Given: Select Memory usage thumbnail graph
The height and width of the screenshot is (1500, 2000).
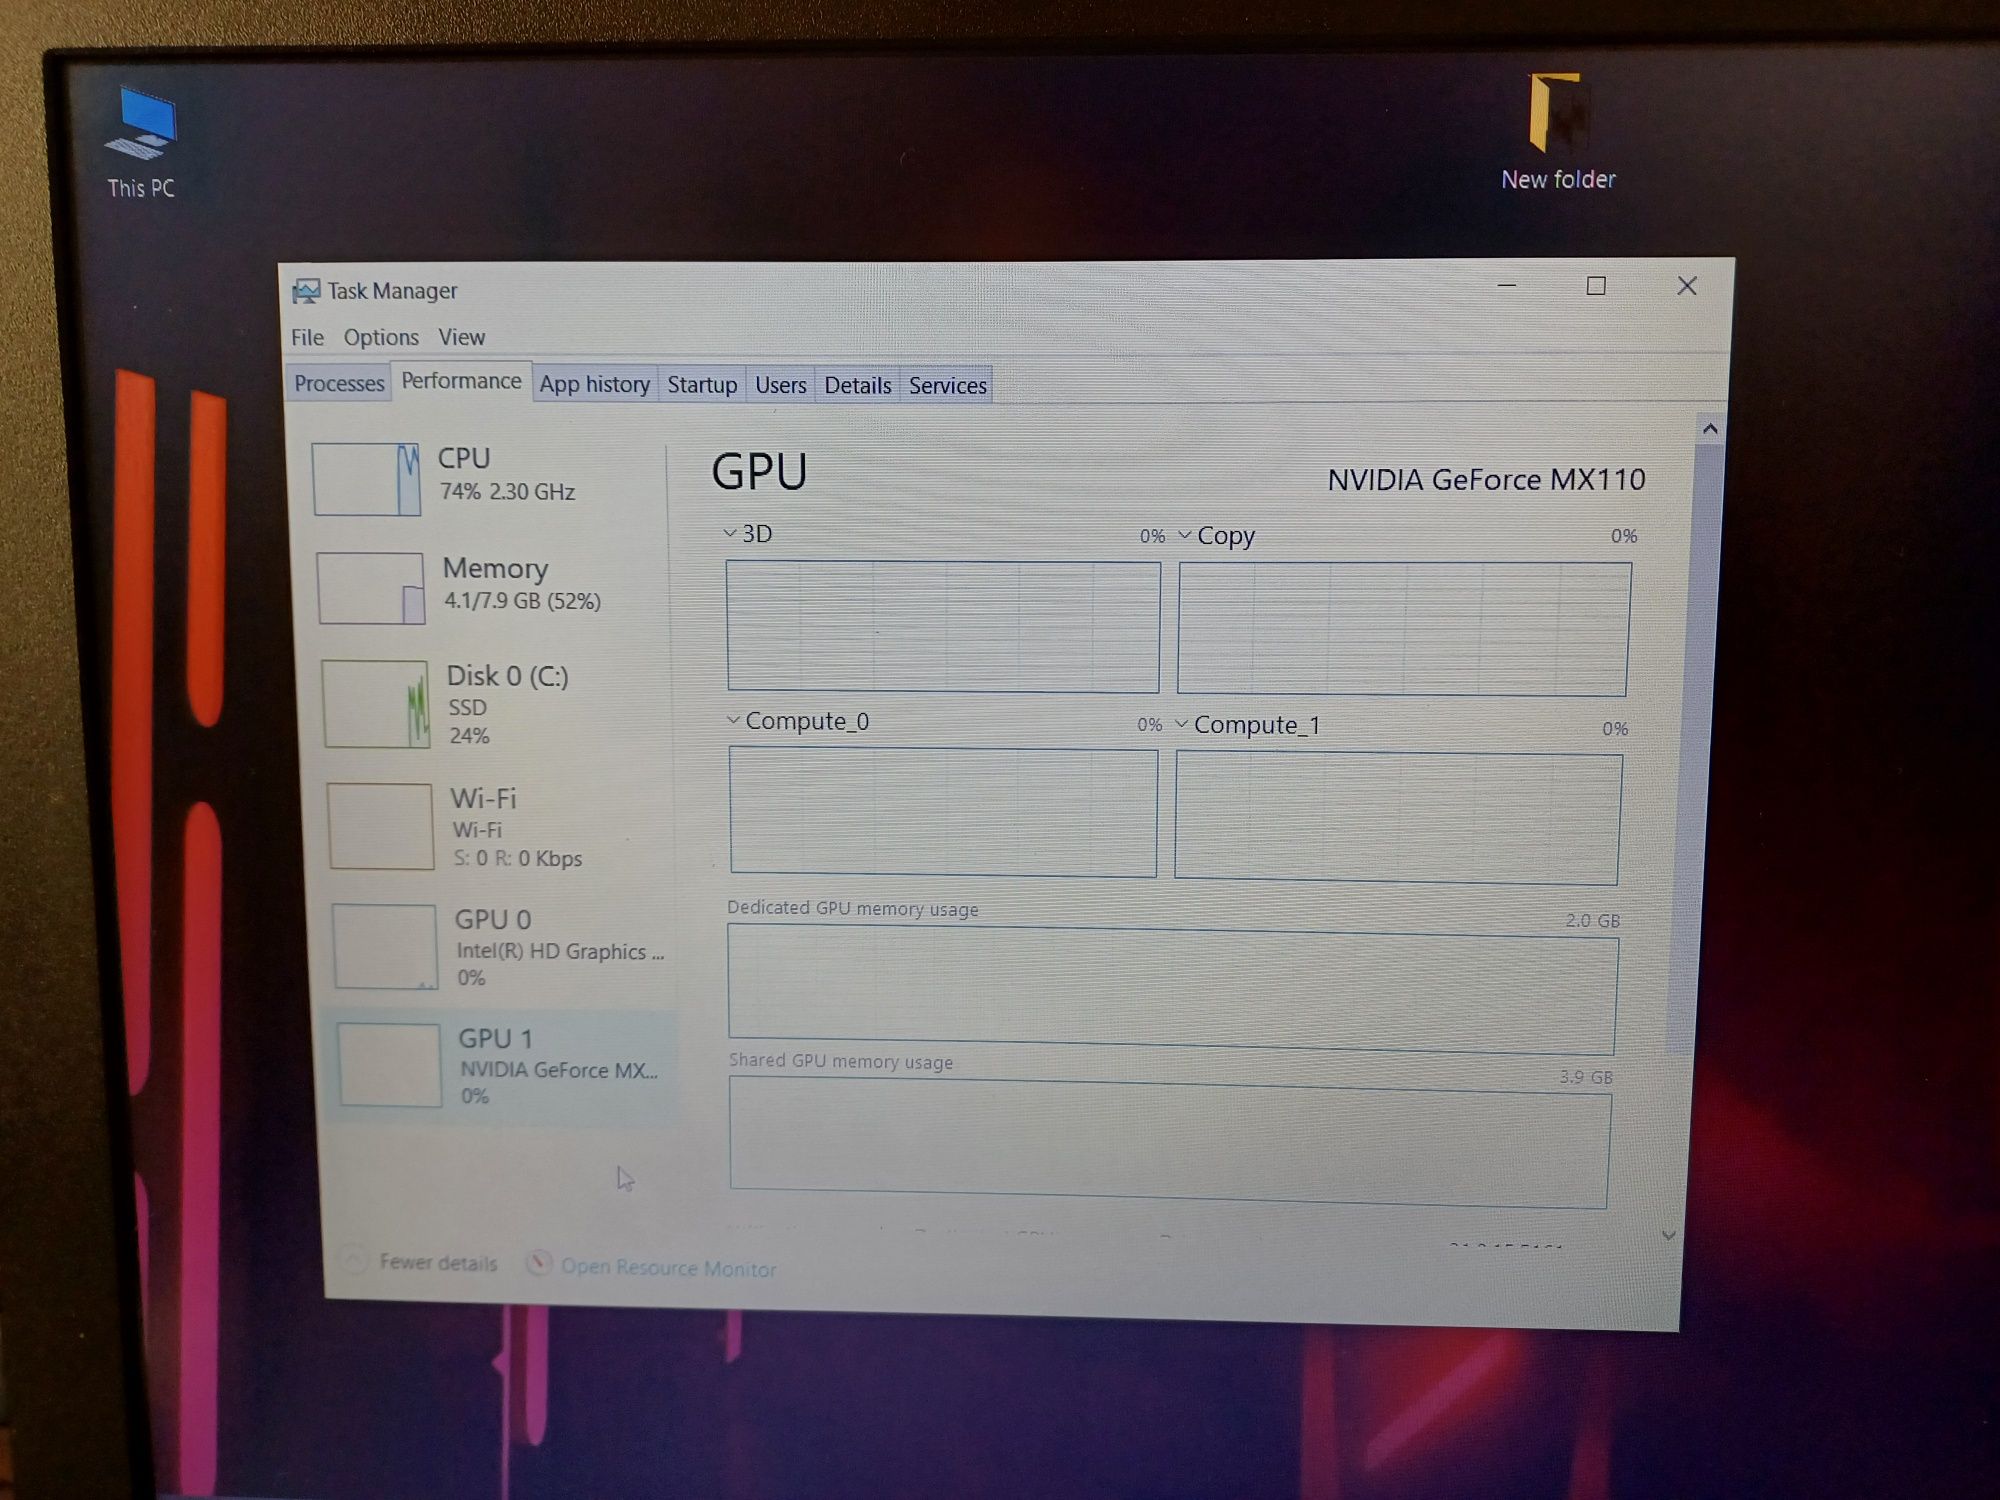Looking at the screenshot, I should [371, 588].
